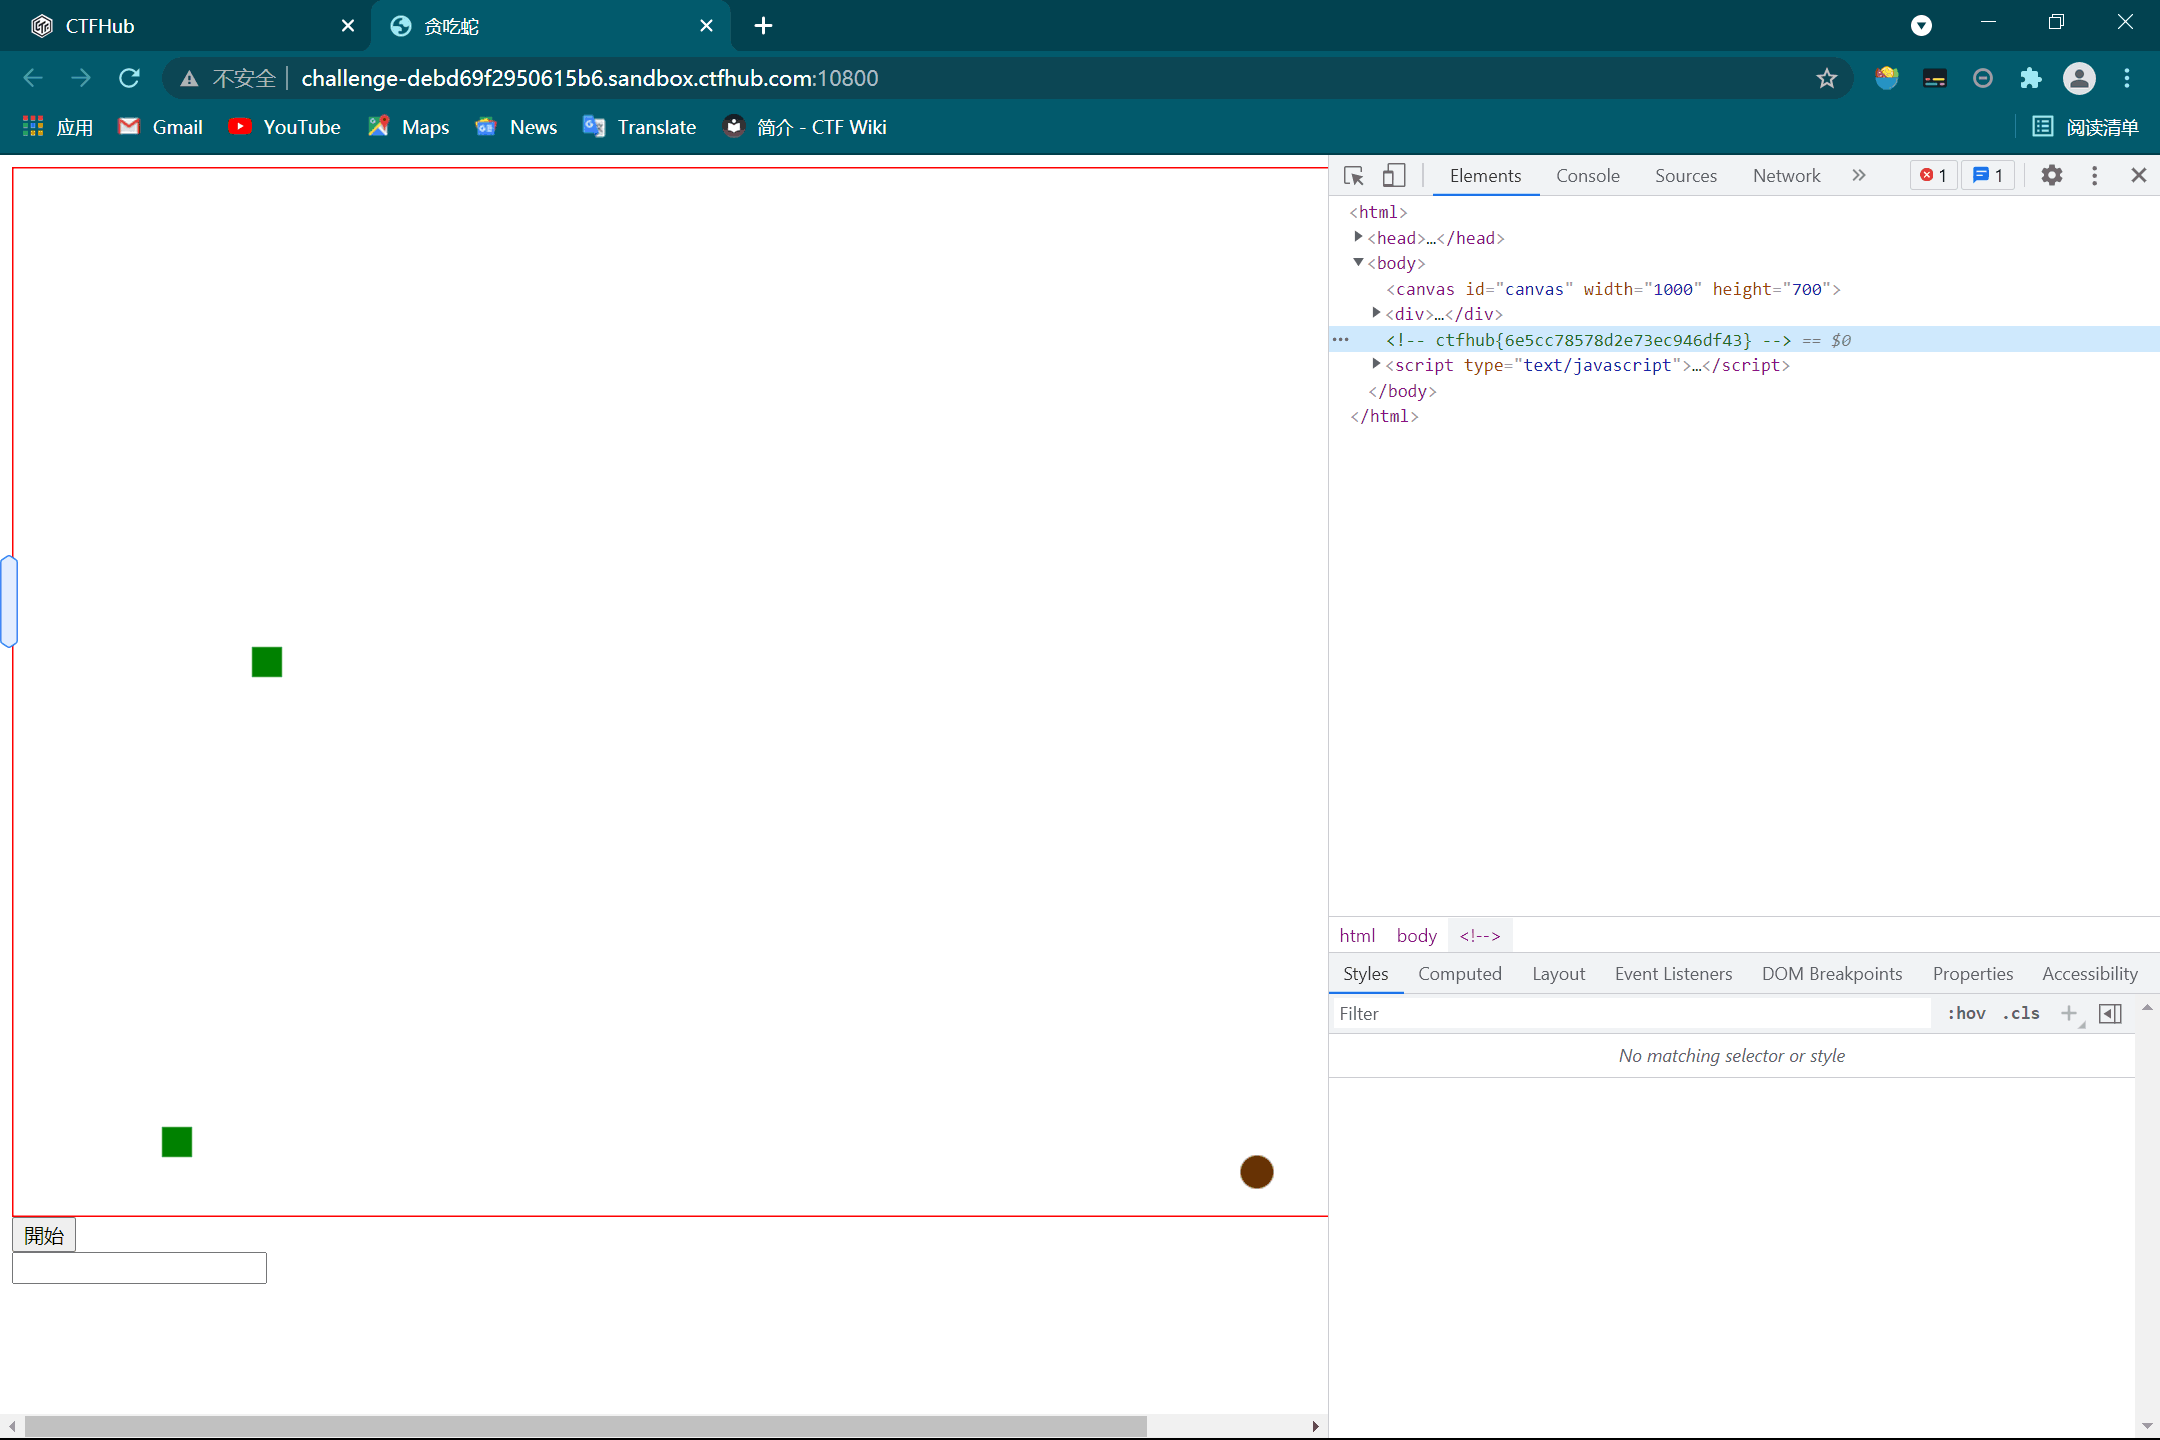Click the 开始 button on the page
Image resolution: width=2160 pixels, height=1440 pixels.
point(43,1234)
